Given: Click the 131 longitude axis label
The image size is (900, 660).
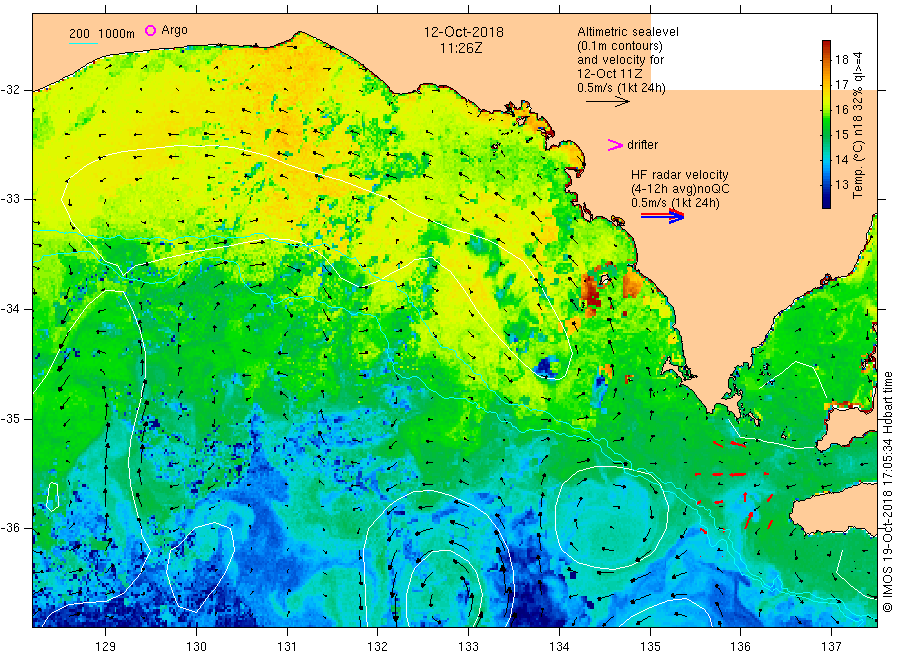Looking at the screenshot, I should [x=287, y=647].
